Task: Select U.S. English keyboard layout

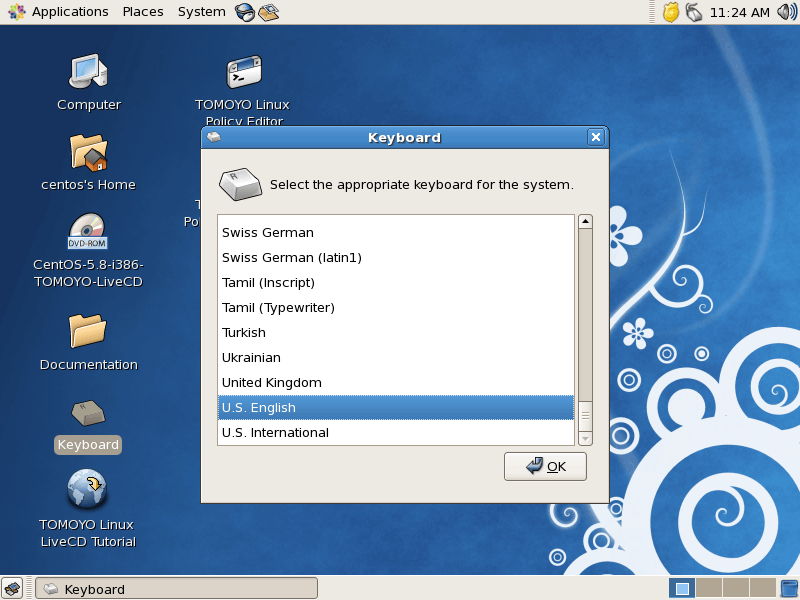Action: [396, 408]
